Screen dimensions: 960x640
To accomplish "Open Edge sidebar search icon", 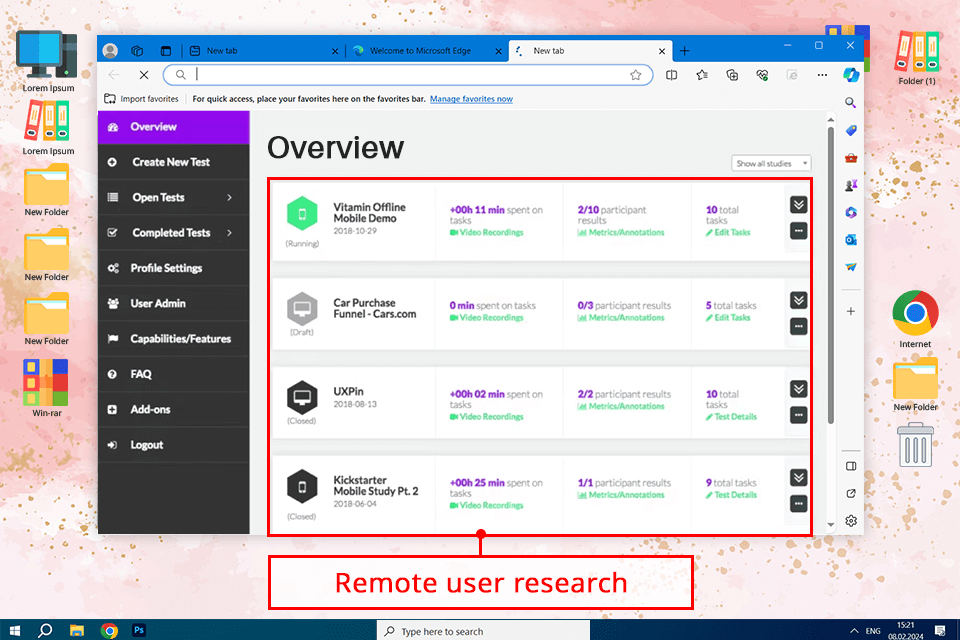I will [850, 103].
